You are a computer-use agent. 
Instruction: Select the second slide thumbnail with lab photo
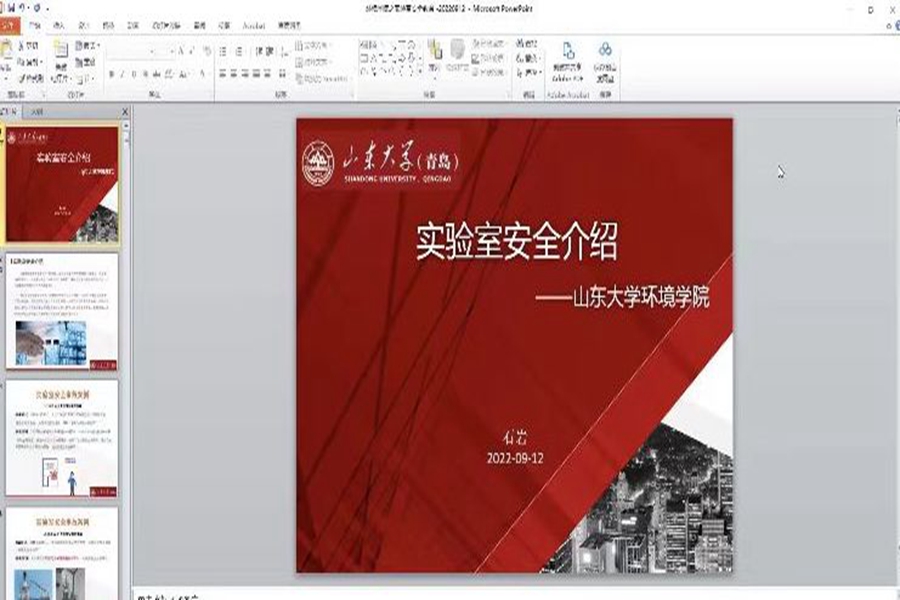pos(62,311)
